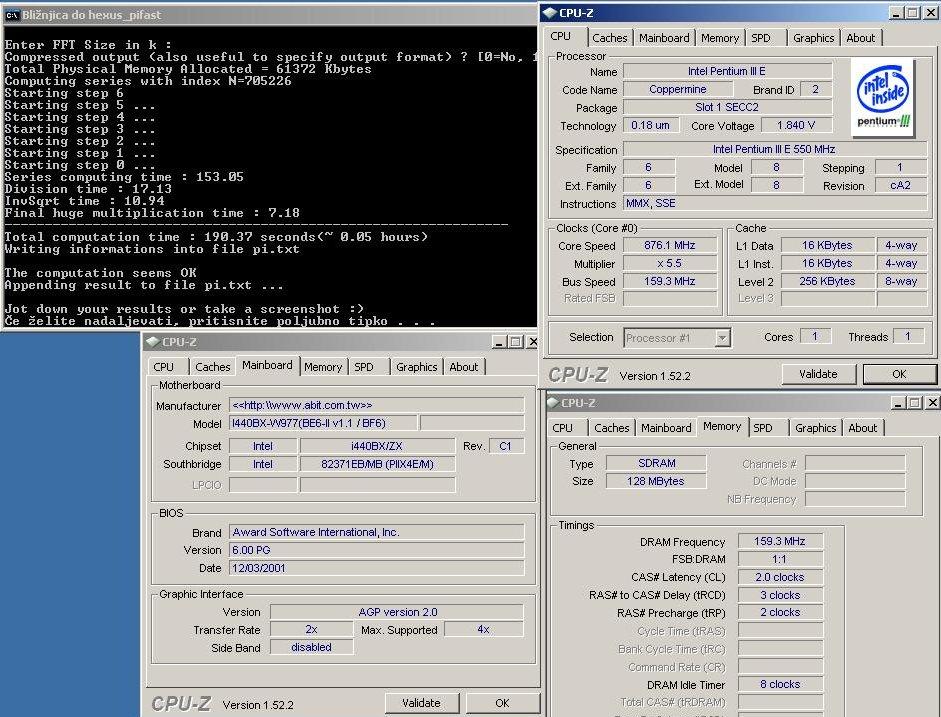
Task: Open SPD tab in the Mainboard CPU-Z window
Action: [364, 367]
